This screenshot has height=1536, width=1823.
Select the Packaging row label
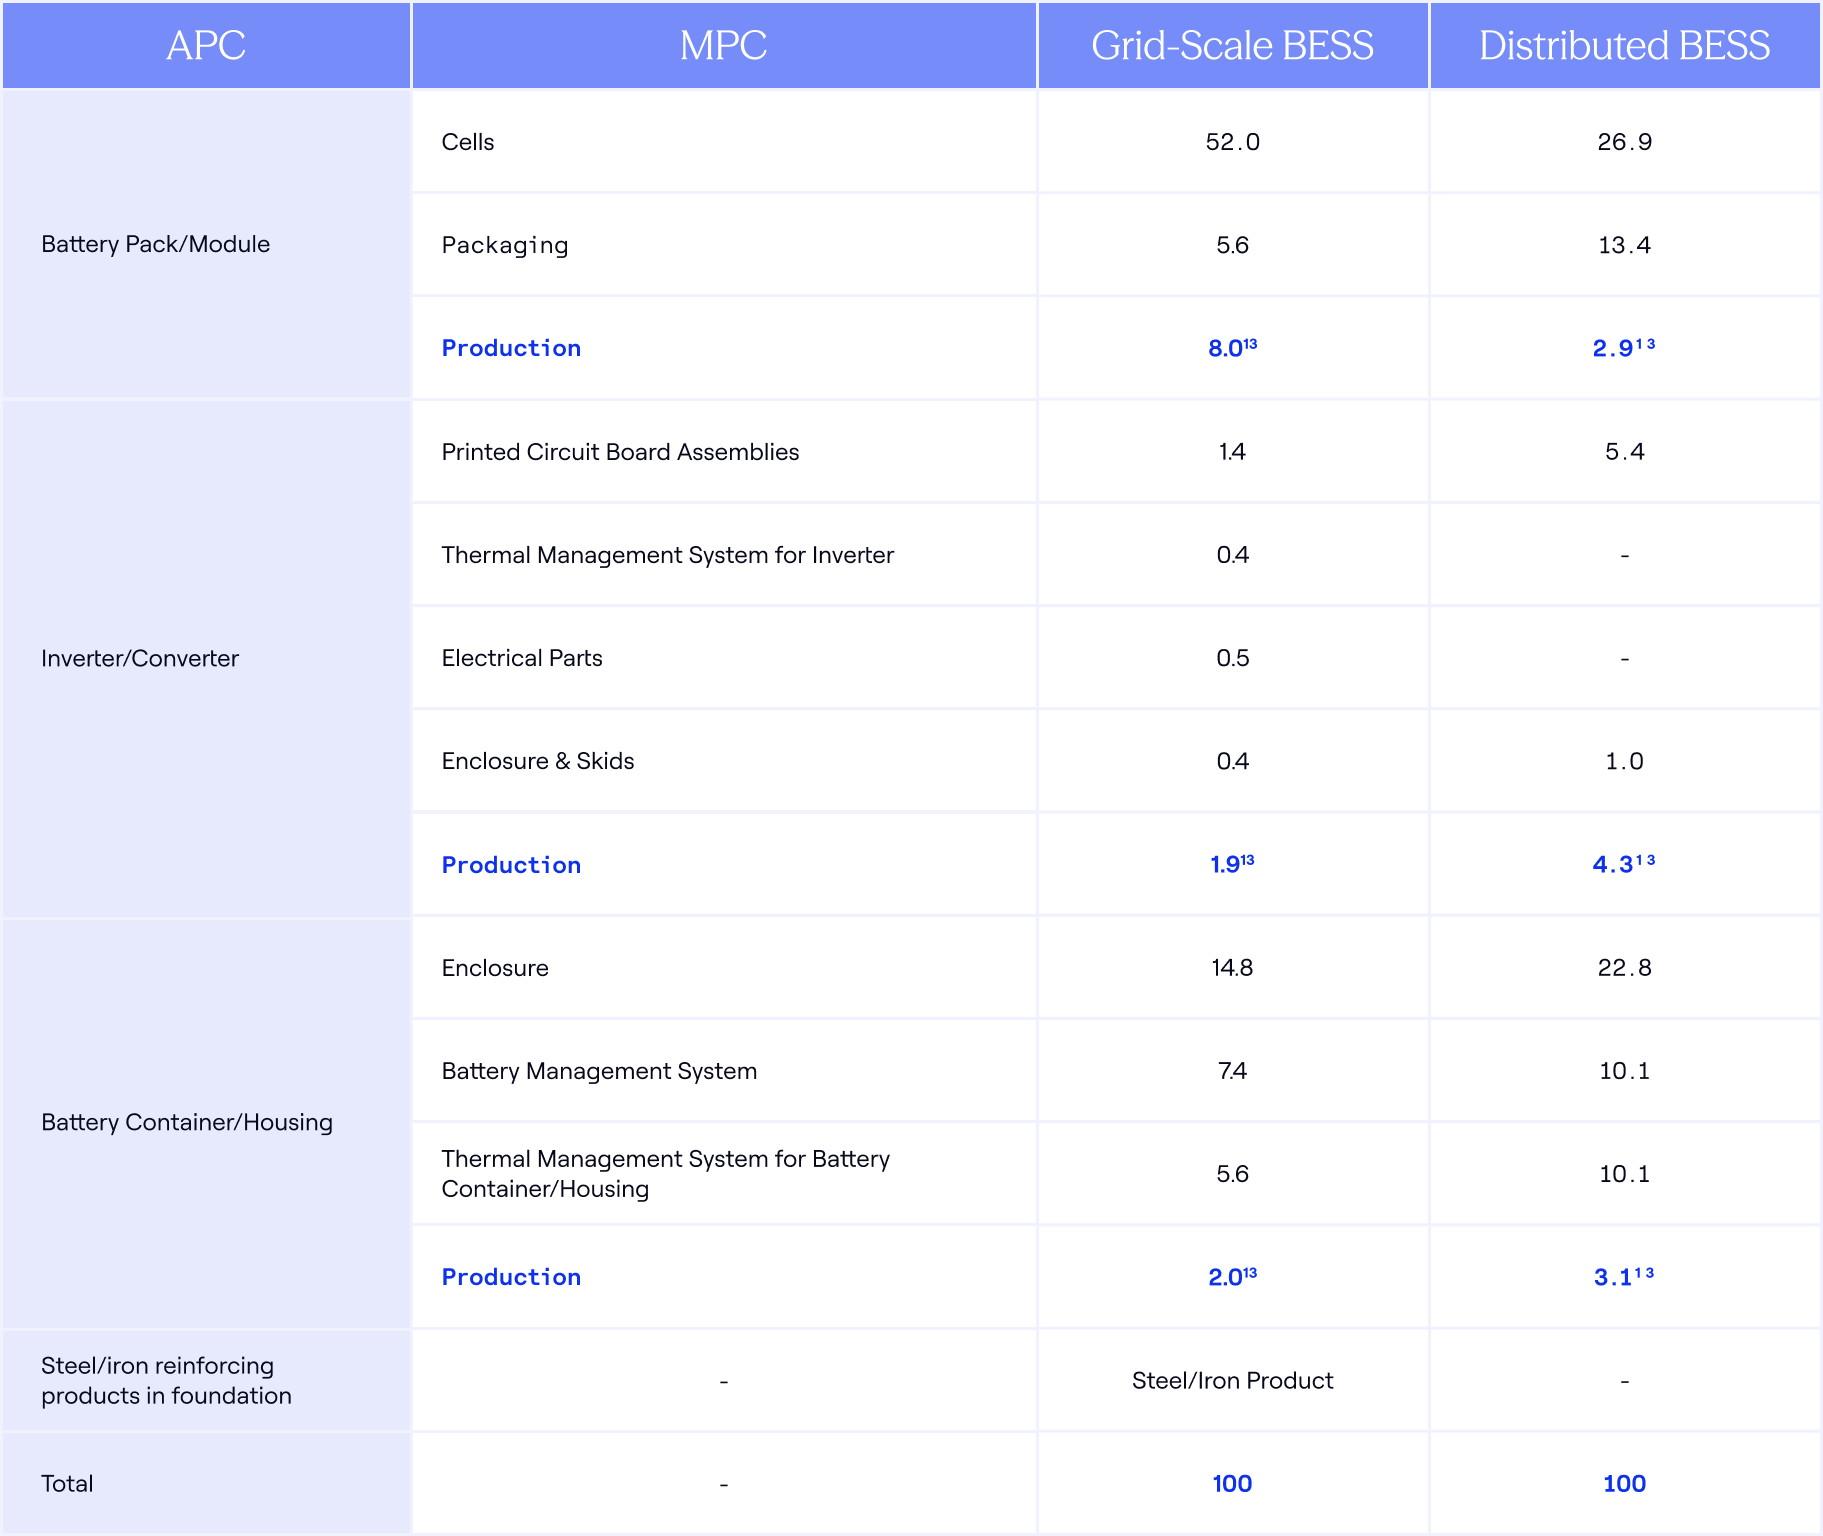pos(505,246)
